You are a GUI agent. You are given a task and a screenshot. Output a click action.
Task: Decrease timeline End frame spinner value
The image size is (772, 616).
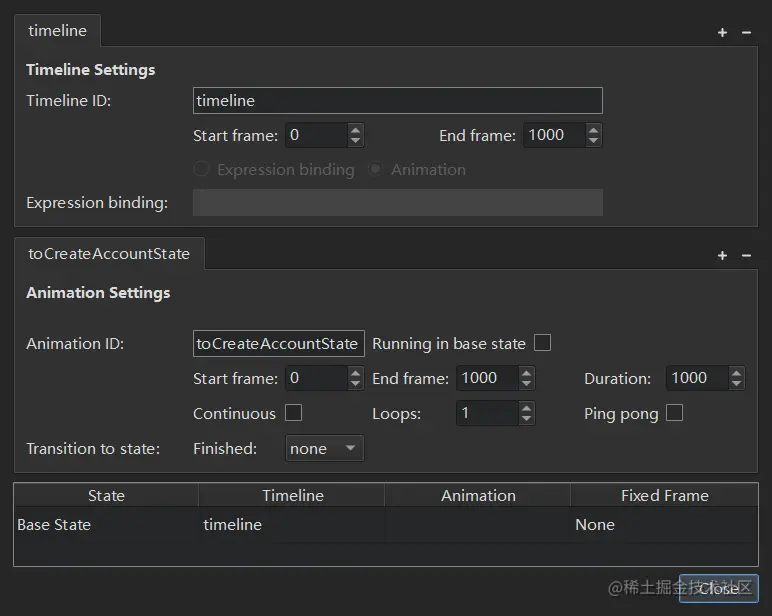594,141
